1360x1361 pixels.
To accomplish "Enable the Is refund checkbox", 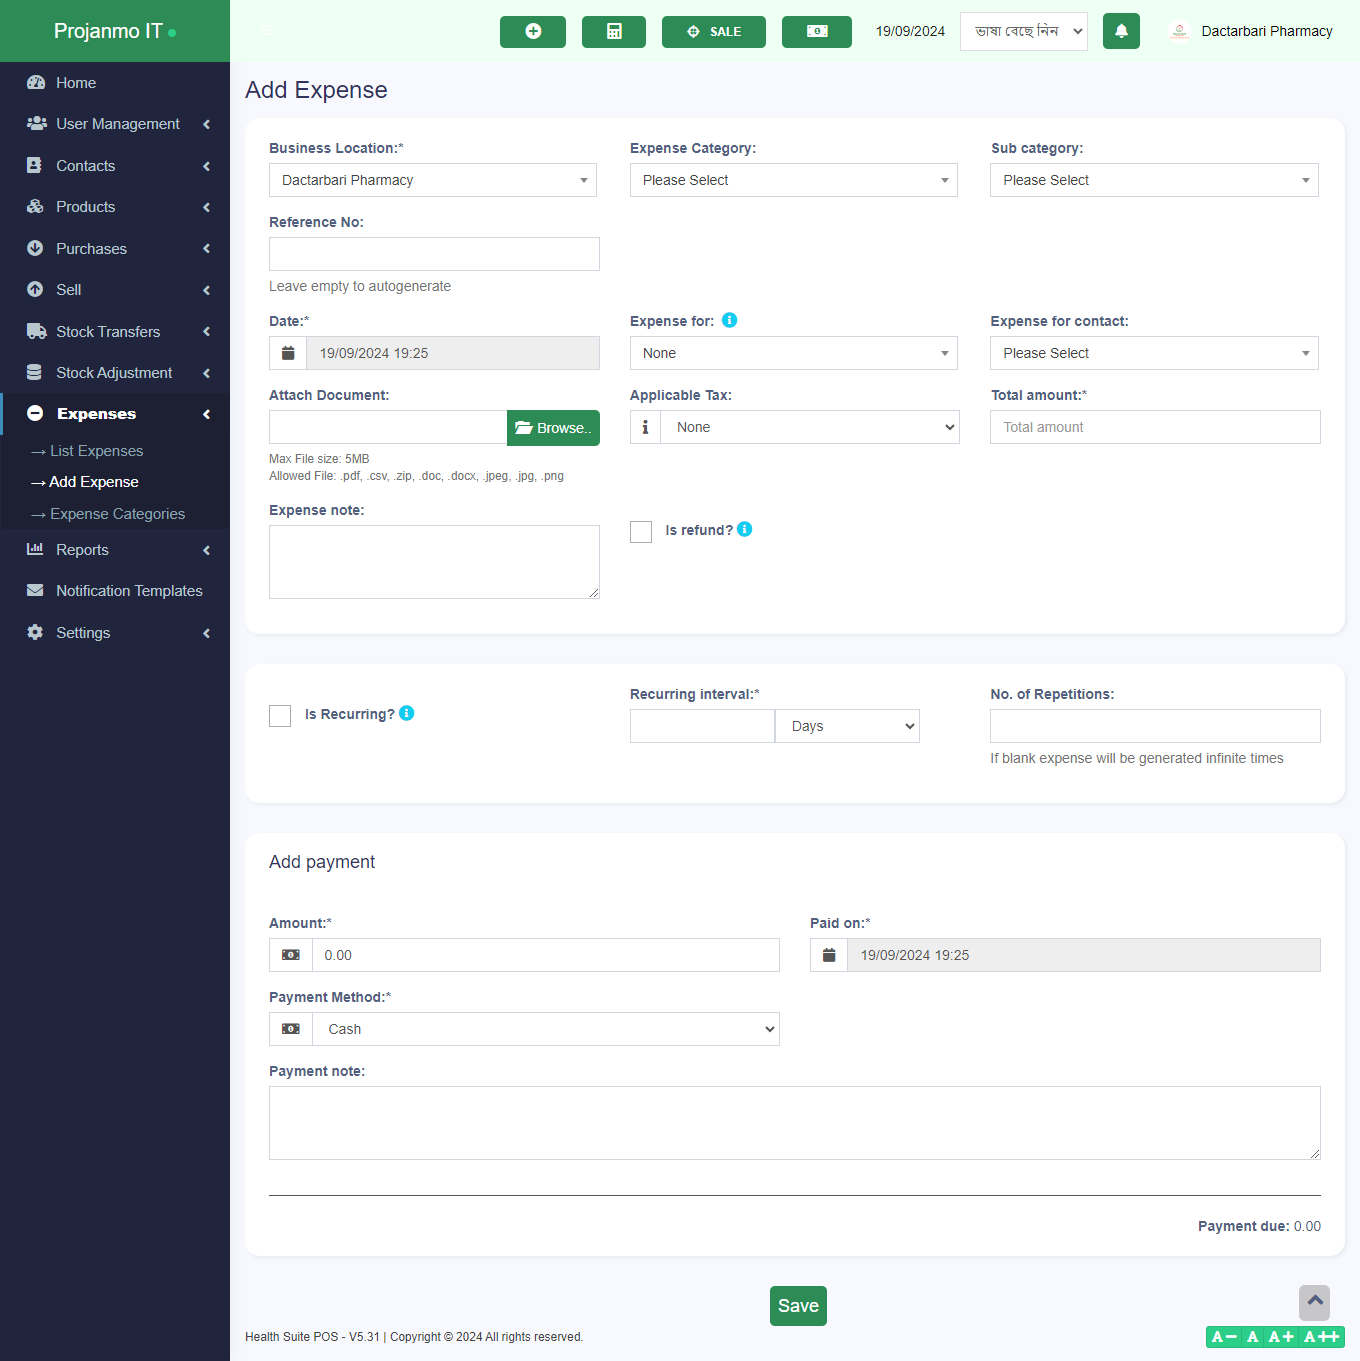I will (x=640, y=531).
